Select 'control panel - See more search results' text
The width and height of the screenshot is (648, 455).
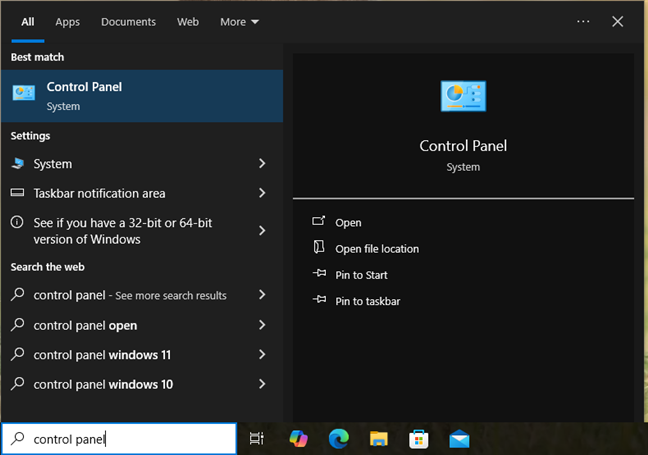[x=130, y=295]
